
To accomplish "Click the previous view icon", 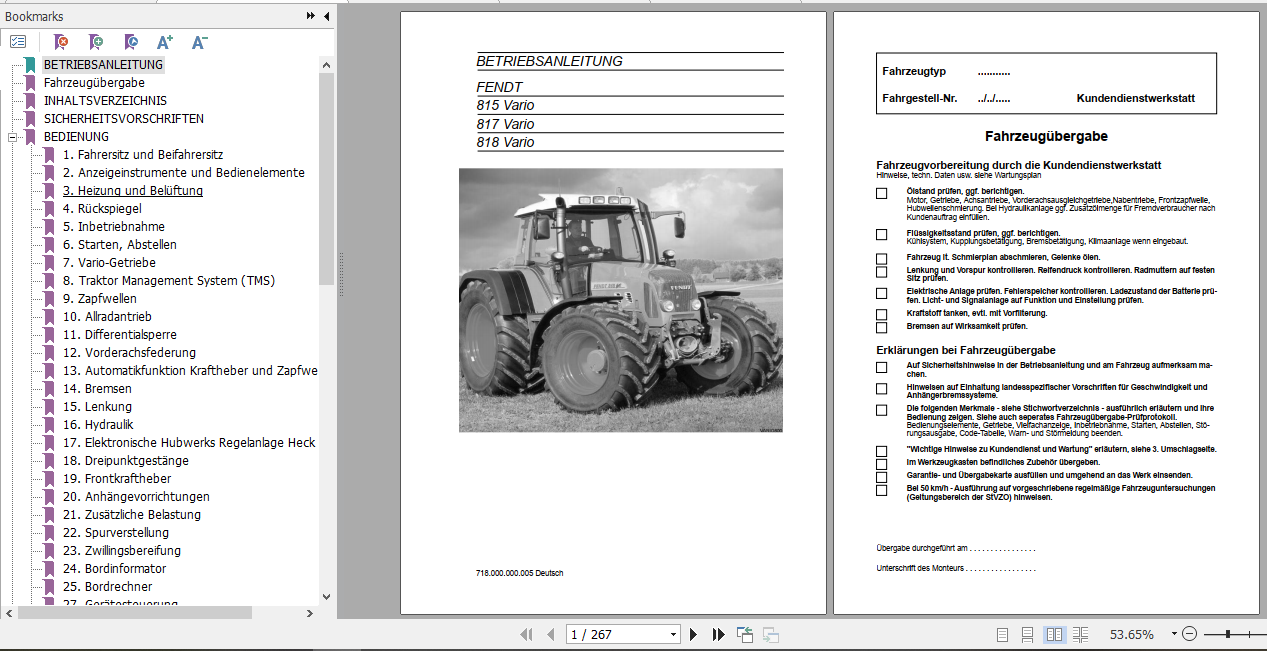I will tap(745, 634).
